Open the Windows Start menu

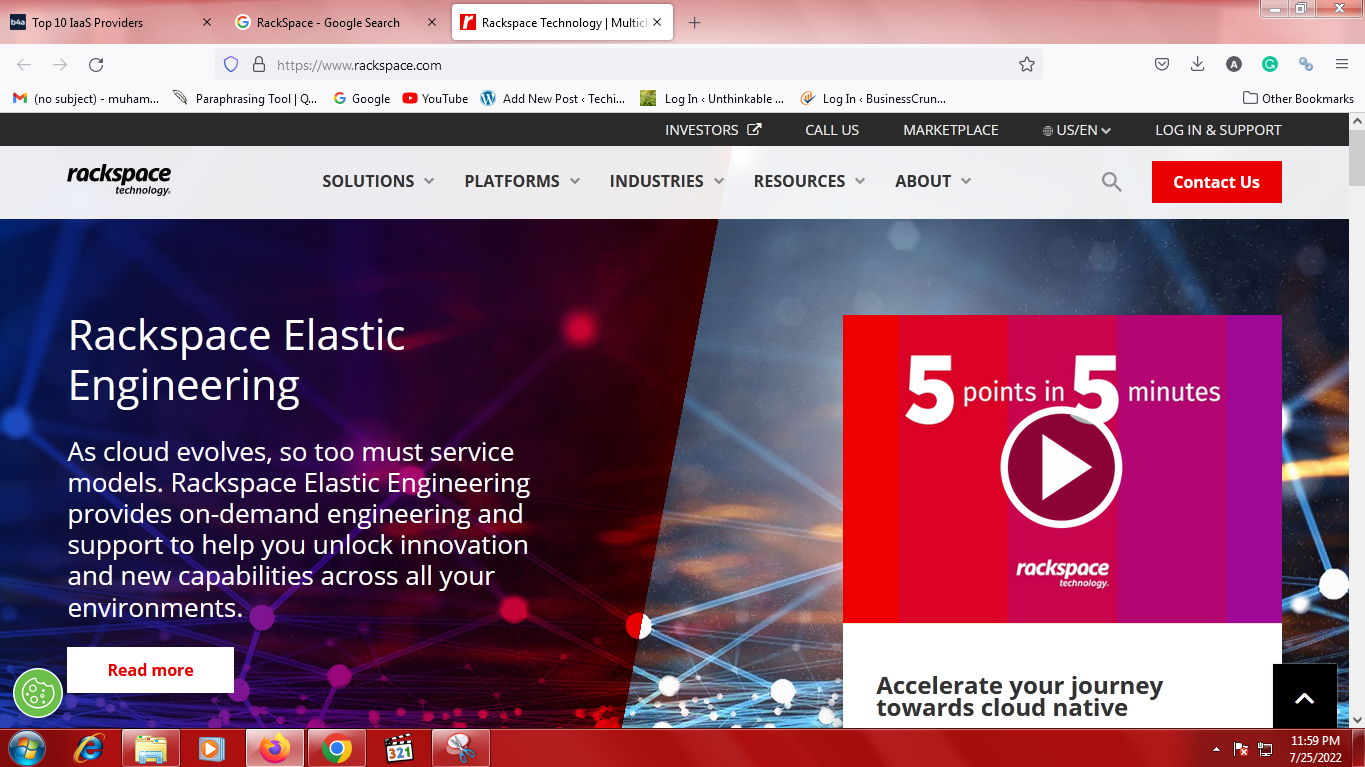point(26,748)
